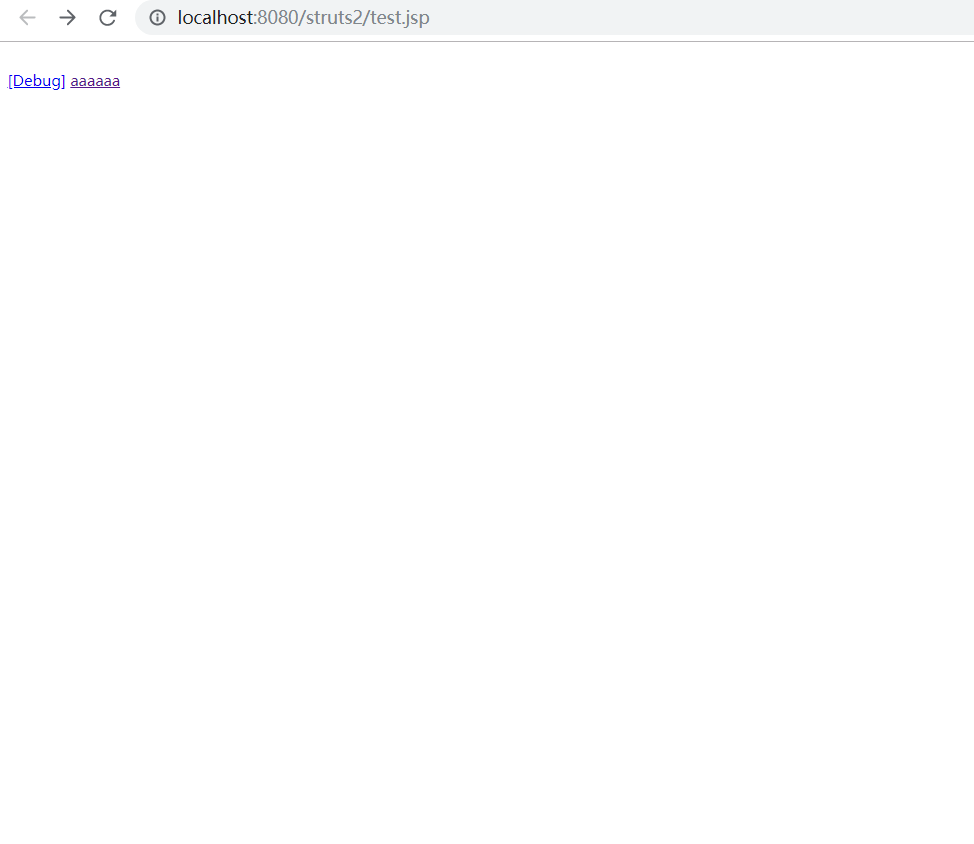This screenshot has height=844, width=974.
Task: Follow the aaaaaa hyperlink
Action: [95, 80]
